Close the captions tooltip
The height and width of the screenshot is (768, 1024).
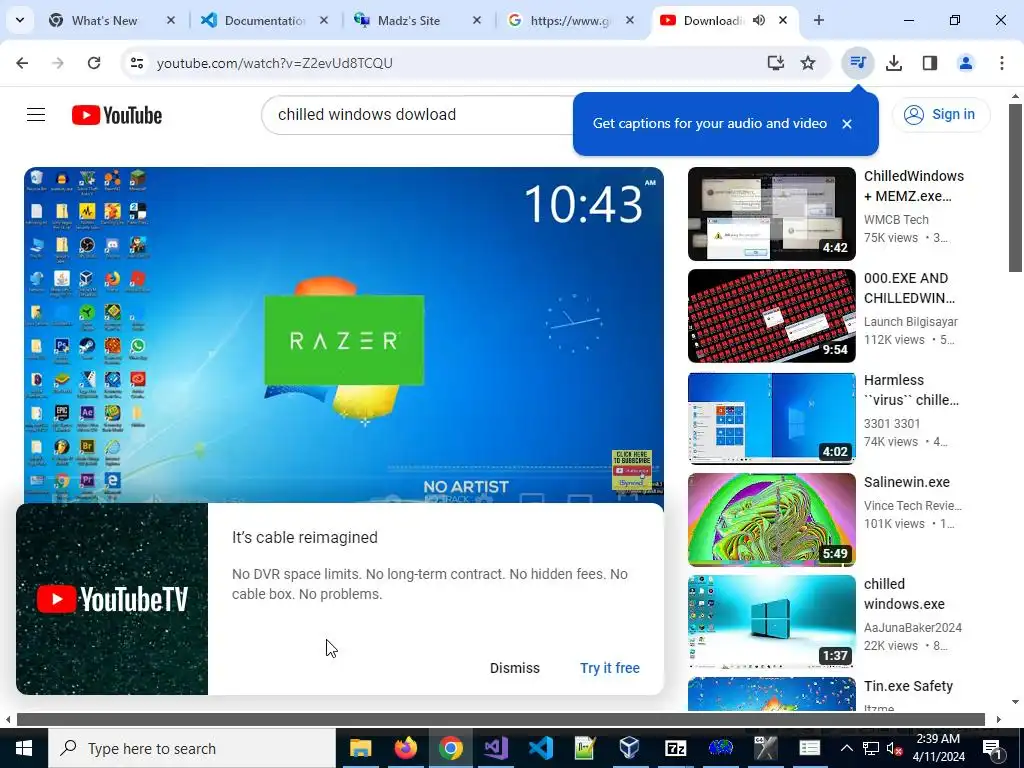click(847, 124)
